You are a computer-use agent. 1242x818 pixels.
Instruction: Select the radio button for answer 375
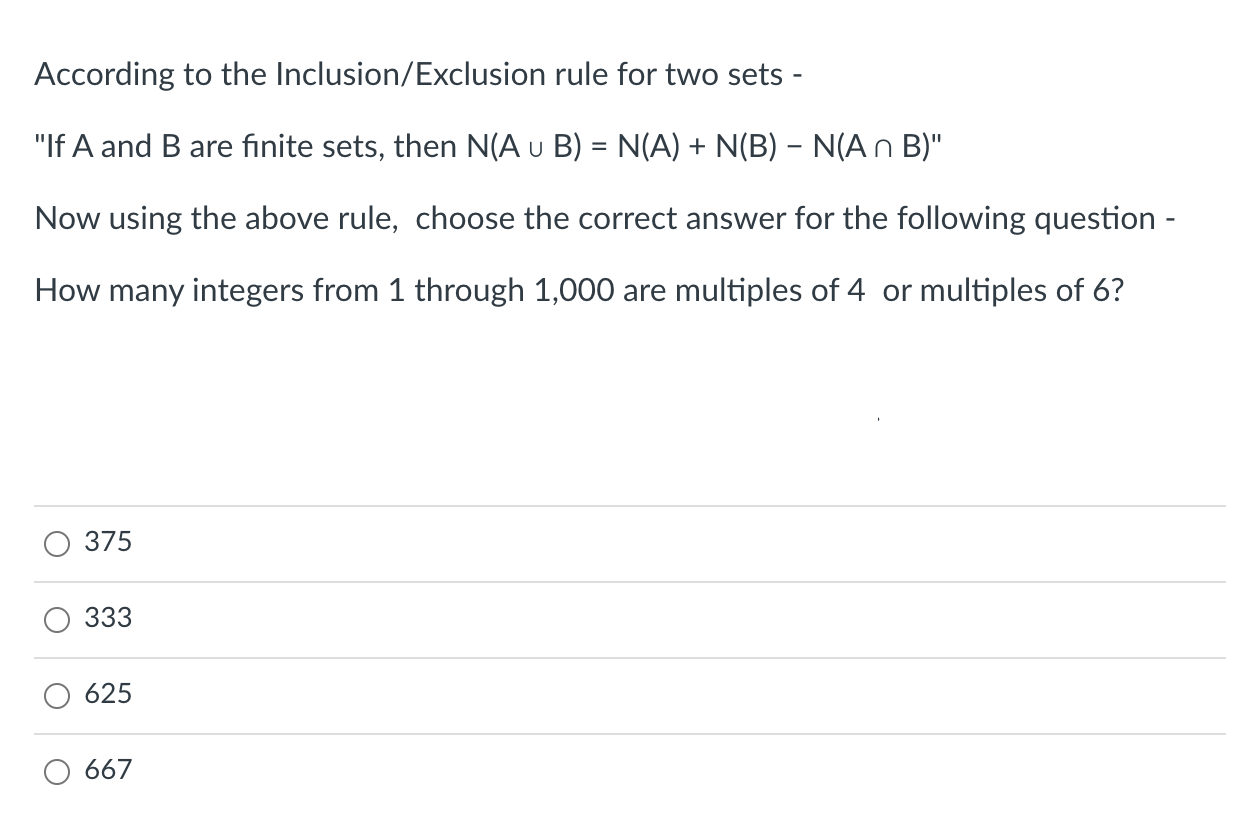(57, 543)
